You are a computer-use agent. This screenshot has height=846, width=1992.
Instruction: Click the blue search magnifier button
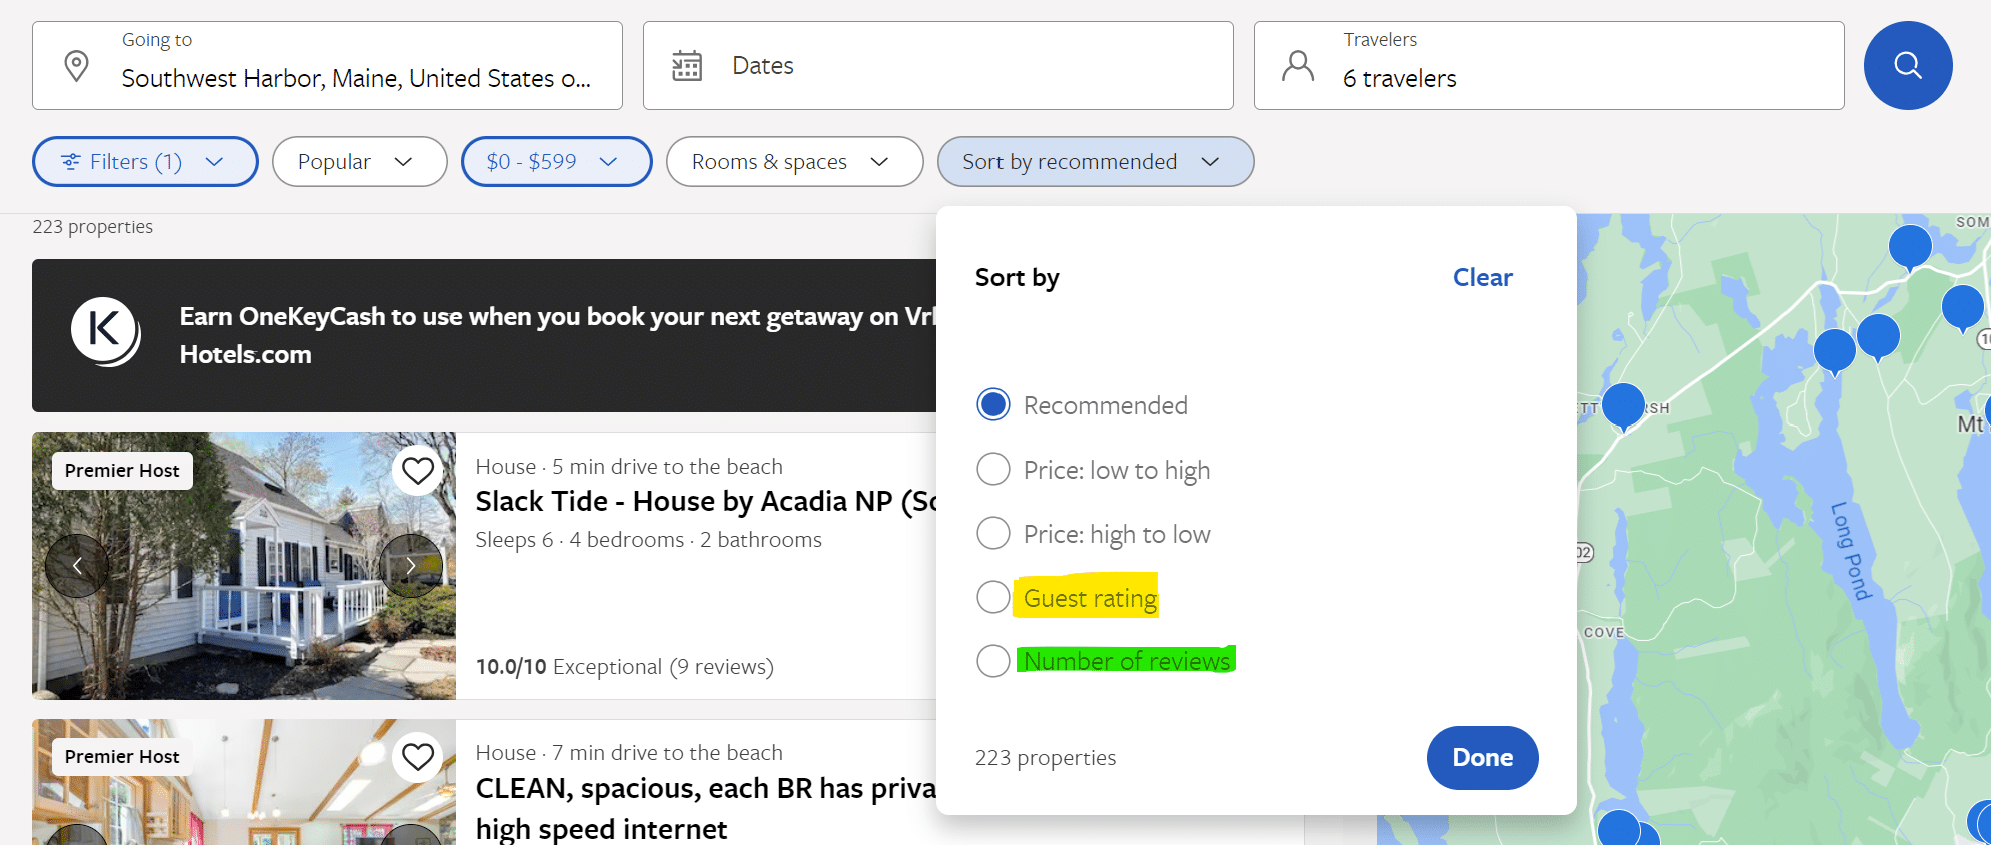pyautogui.click(x=1907, y=66)
